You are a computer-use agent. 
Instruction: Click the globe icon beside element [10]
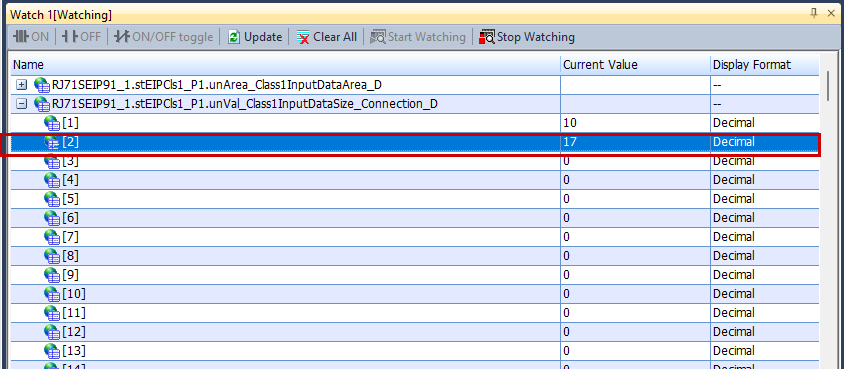pos(52,294)
